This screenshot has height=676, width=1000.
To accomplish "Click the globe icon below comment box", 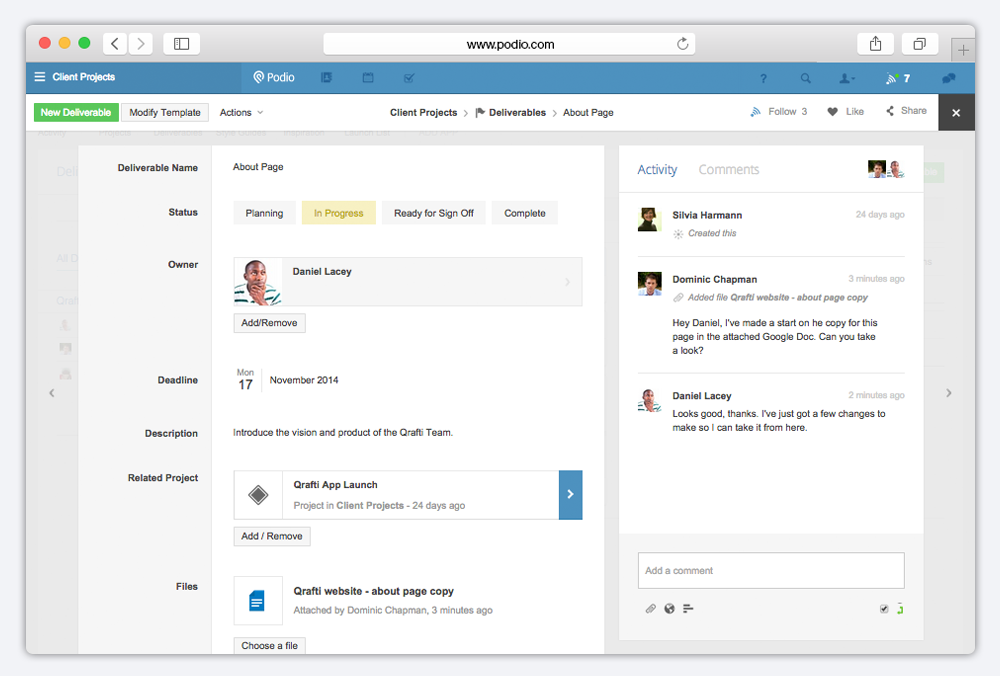I will (669, 608).
